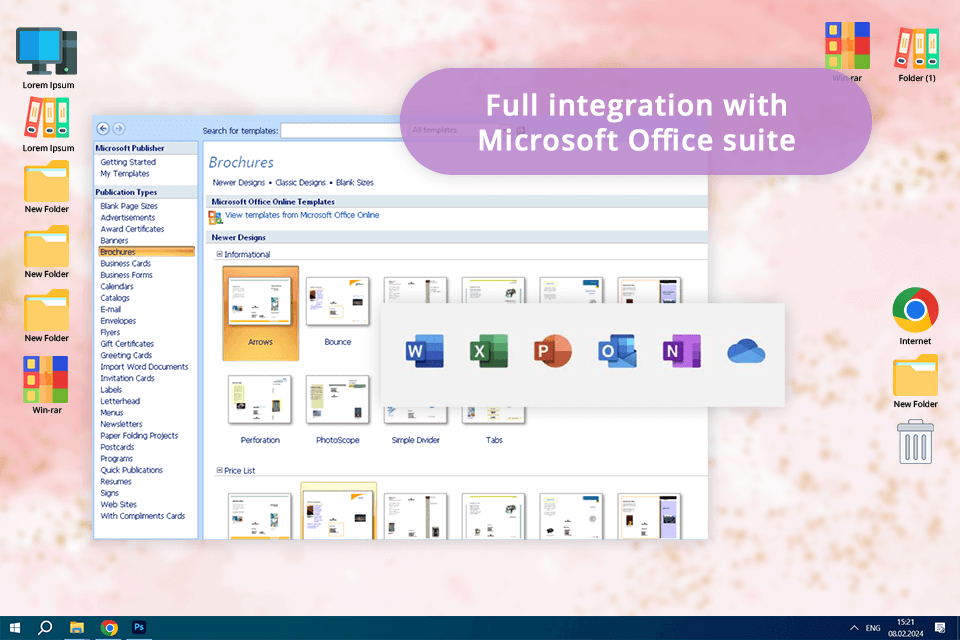Collapse the Informational section
This screenshot has height=640, width=960.
click(219, 254)
